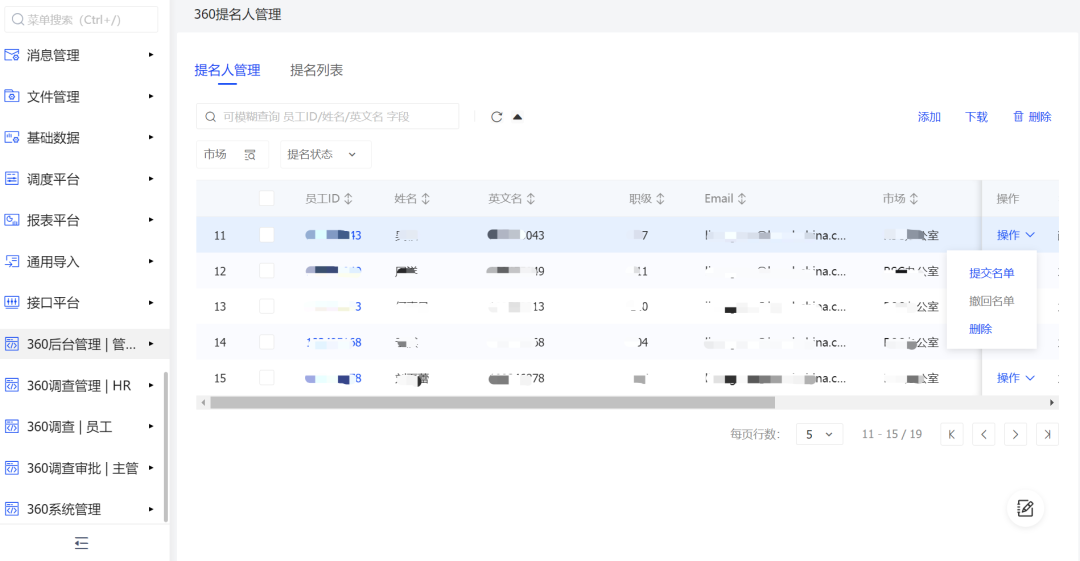Jump to the last page of results
Viewport: 1080px width, 561px height.
[1047, 434]
